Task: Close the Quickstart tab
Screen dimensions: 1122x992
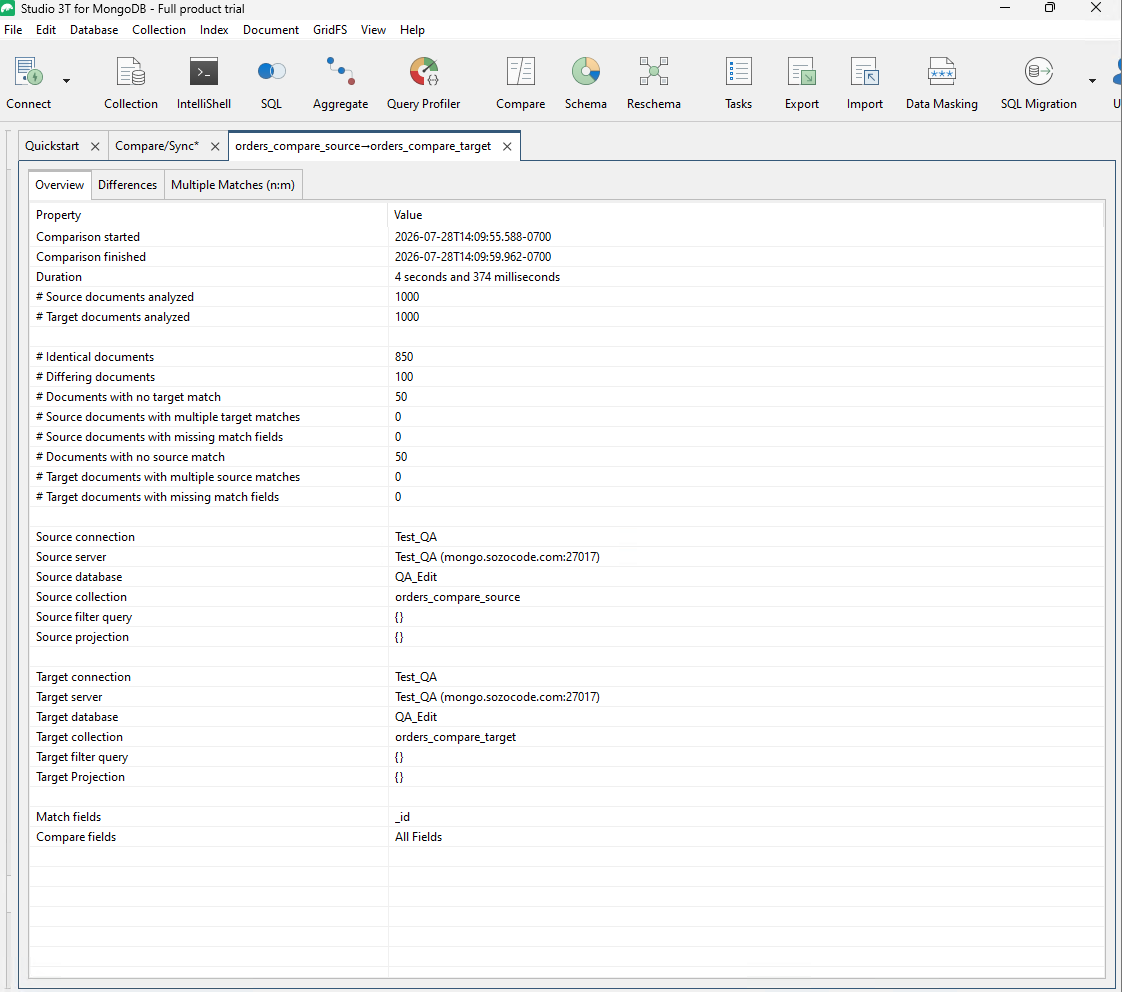Action: point(95,147)
